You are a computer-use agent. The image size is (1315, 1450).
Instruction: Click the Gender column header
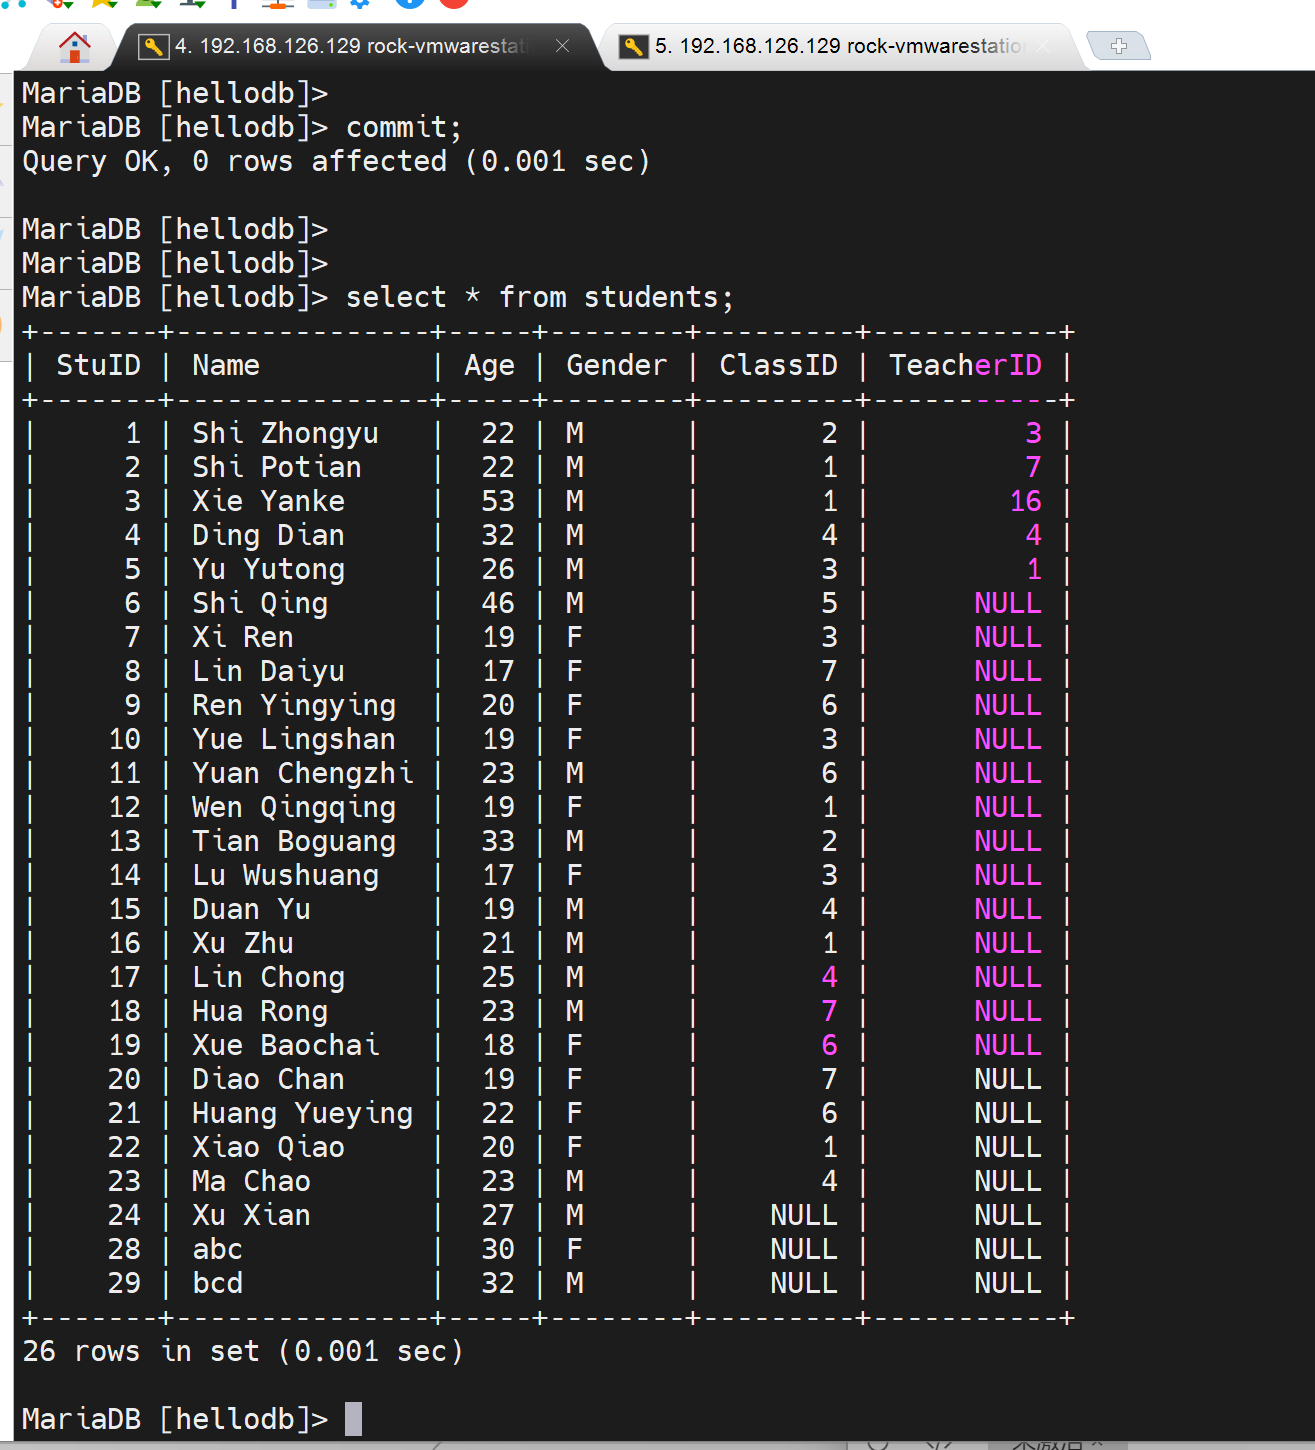pos(616,365)
